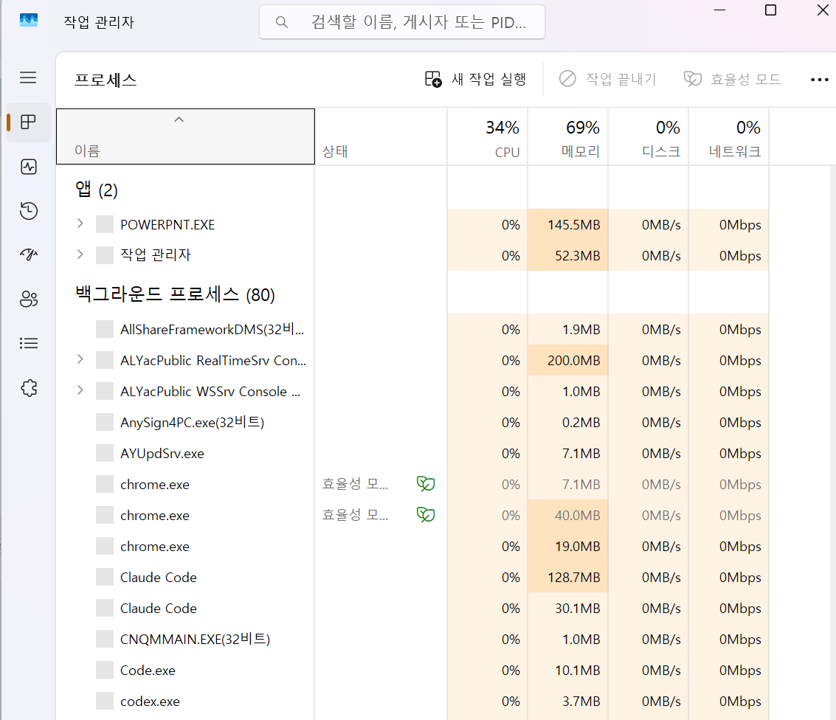Open the toolbar overflow menu (three dots)
Image resolution: width=836 pixels, height=720 pixels.
(820, 78)
